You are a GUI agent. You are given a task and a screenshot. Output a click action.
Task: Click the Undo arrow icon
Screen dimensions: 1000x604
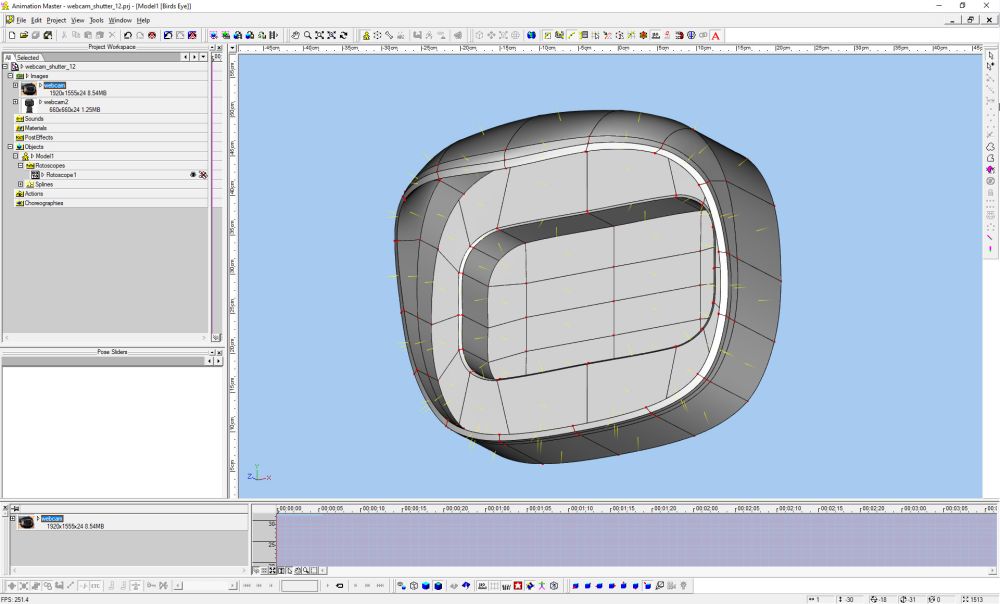(x=128, y=36)
